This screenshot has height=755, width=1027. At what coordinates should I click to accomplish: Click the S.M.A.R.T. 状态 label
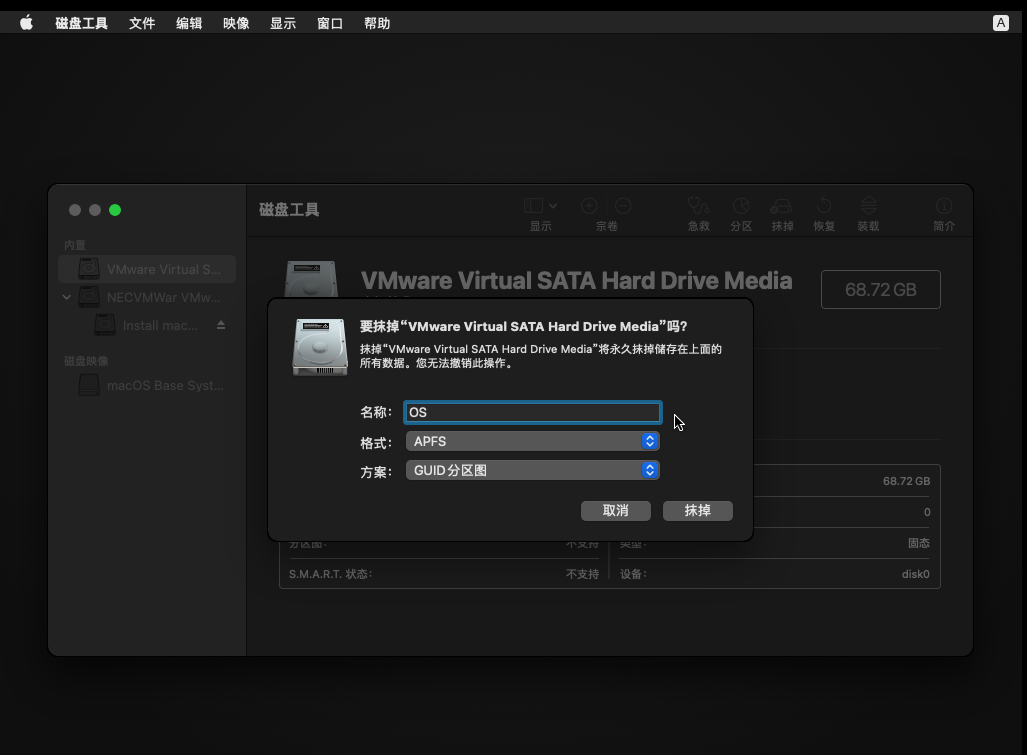point(331,574)
